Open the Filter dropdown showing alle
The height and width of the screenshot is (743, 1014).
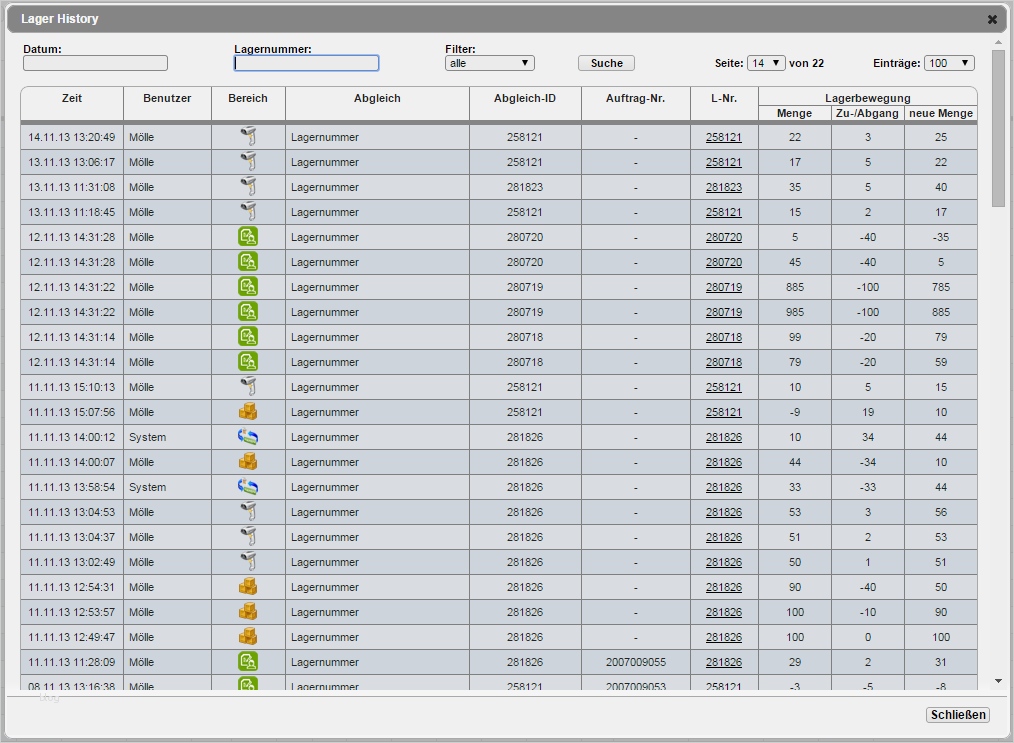coord(489,62)
